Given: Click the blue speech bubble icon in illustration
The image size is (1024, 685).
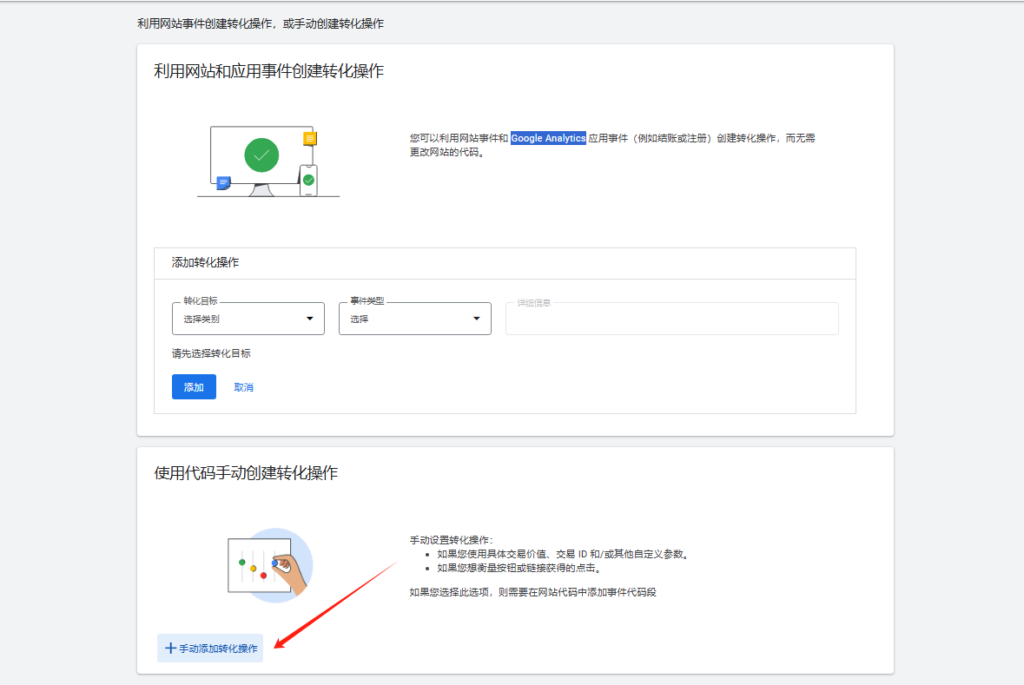Looking at the screenshot, I should [223, 183].
